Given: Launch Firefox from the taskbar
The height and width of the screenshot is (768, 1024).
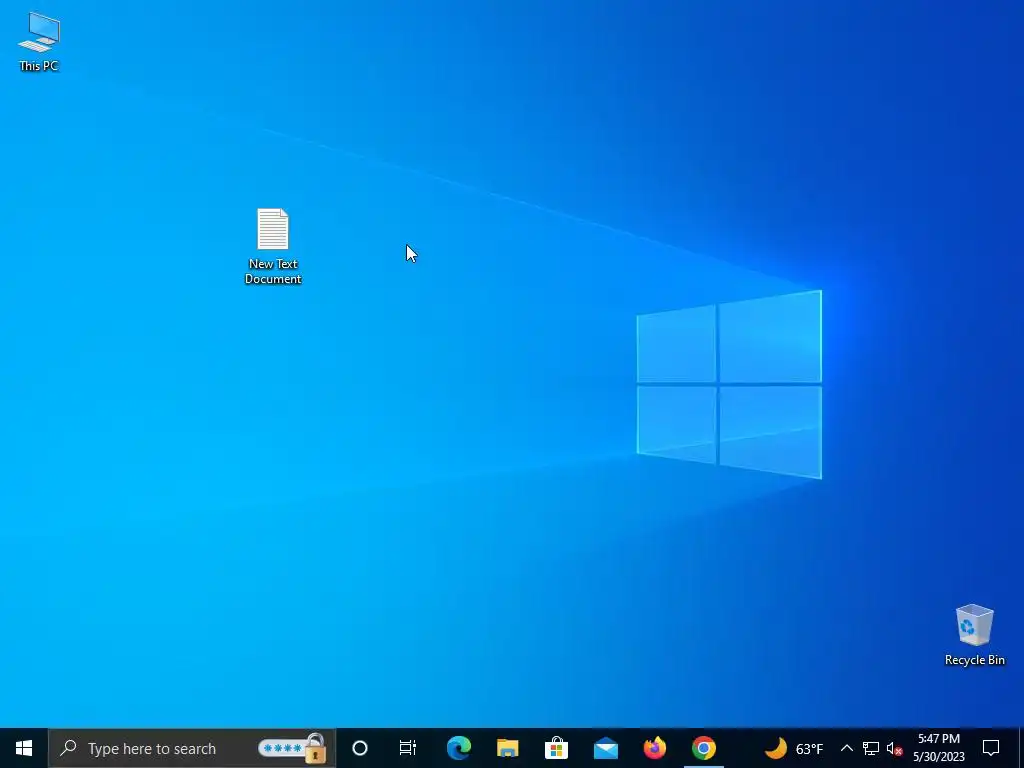Looking at the screenshot, I should (654, 748).
